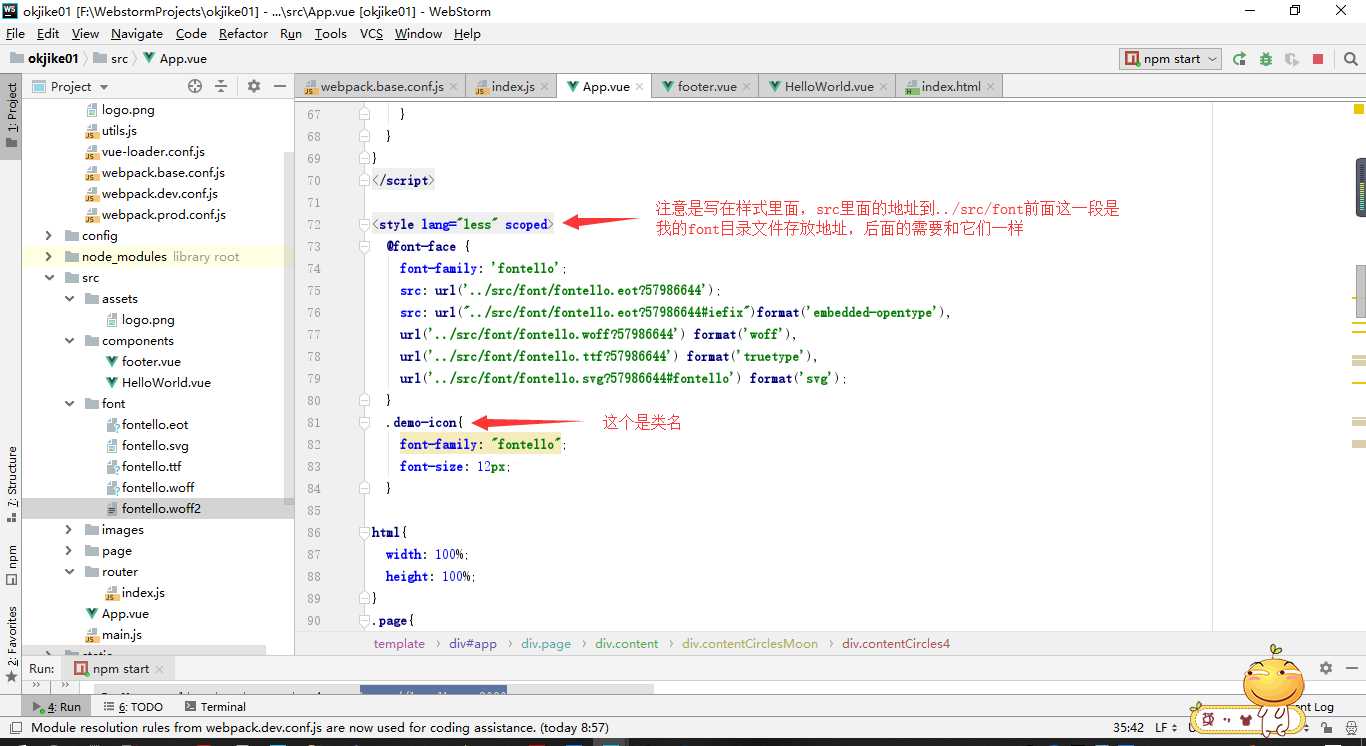Close the npm start run tab
The image size is (1366, 746).
coord(159,669)
